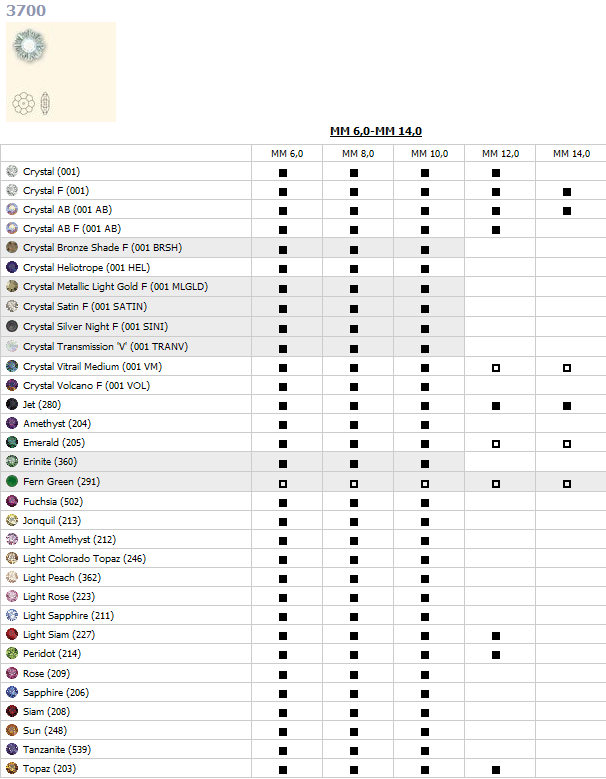Viewport: 606px width, 779px height.
Task: Click the Crystal Satin F icon
Action: (x=12, y=307)
